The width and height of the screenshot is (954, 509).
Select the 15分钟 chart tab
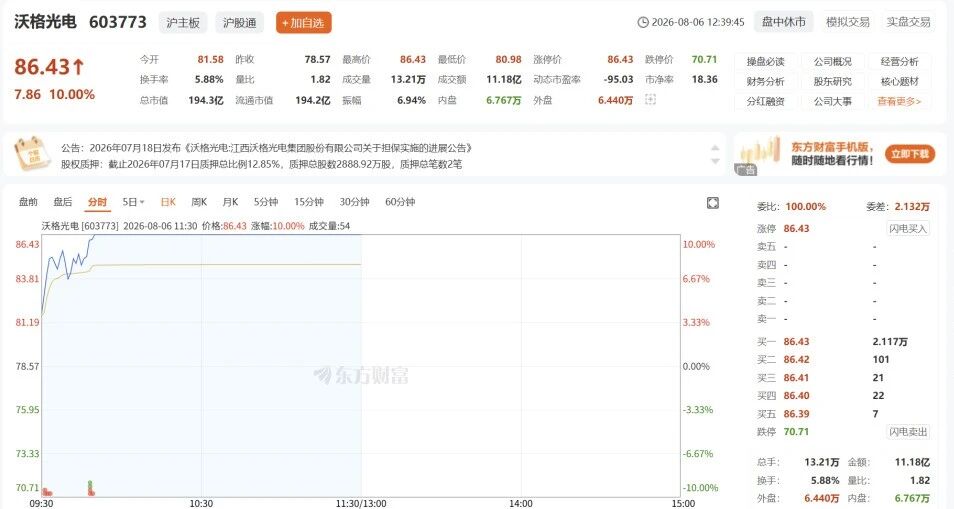click(x=308, y=202)
